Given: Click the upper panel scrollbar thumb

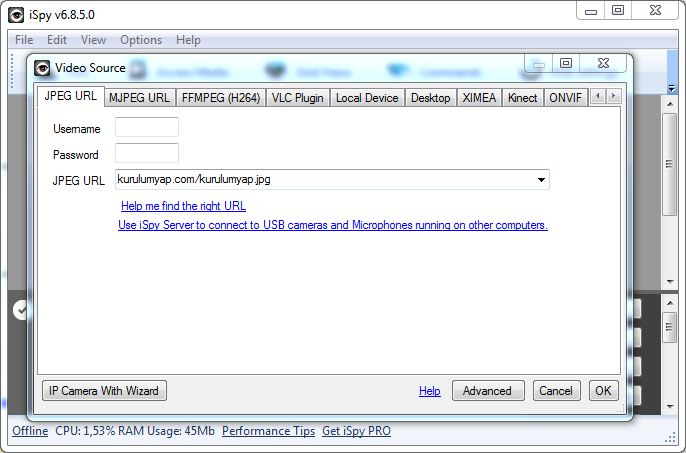Looking at the screenshot, I should point(670,164).
